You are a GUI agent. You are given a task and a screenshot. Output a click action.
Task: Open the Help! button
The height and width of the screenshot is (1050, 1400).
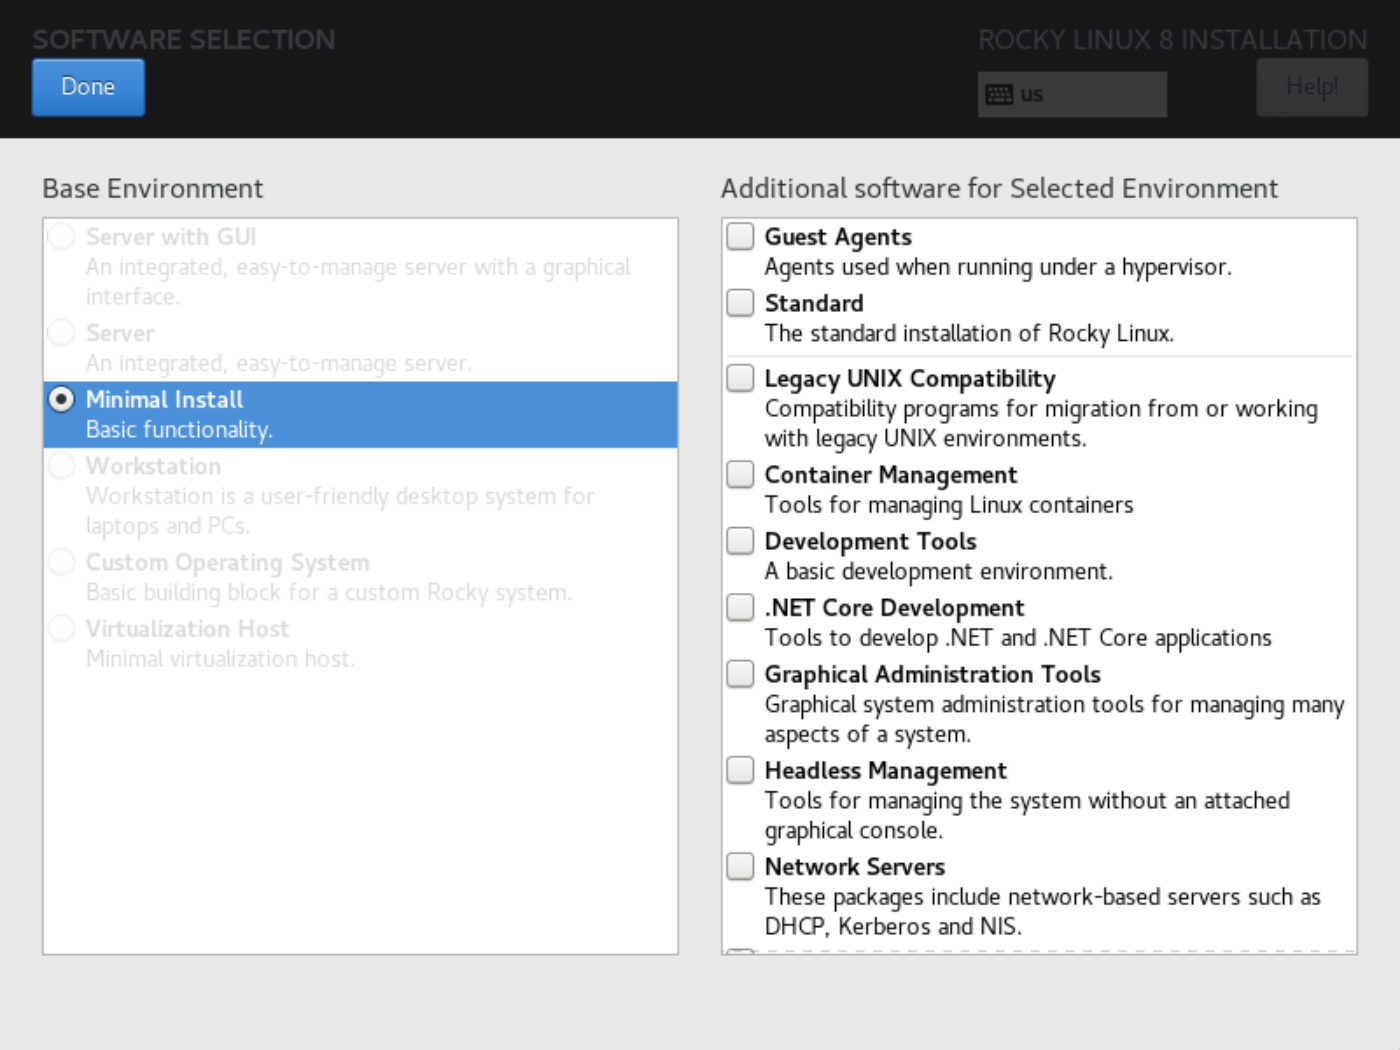(x=1312, y=87)
